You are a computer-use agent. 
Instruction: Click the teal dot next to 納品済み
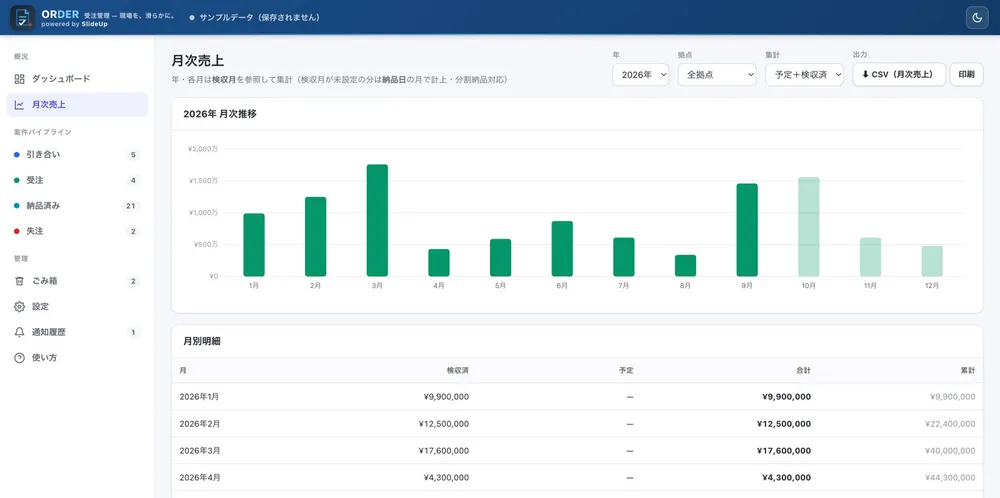coord(17,206)
